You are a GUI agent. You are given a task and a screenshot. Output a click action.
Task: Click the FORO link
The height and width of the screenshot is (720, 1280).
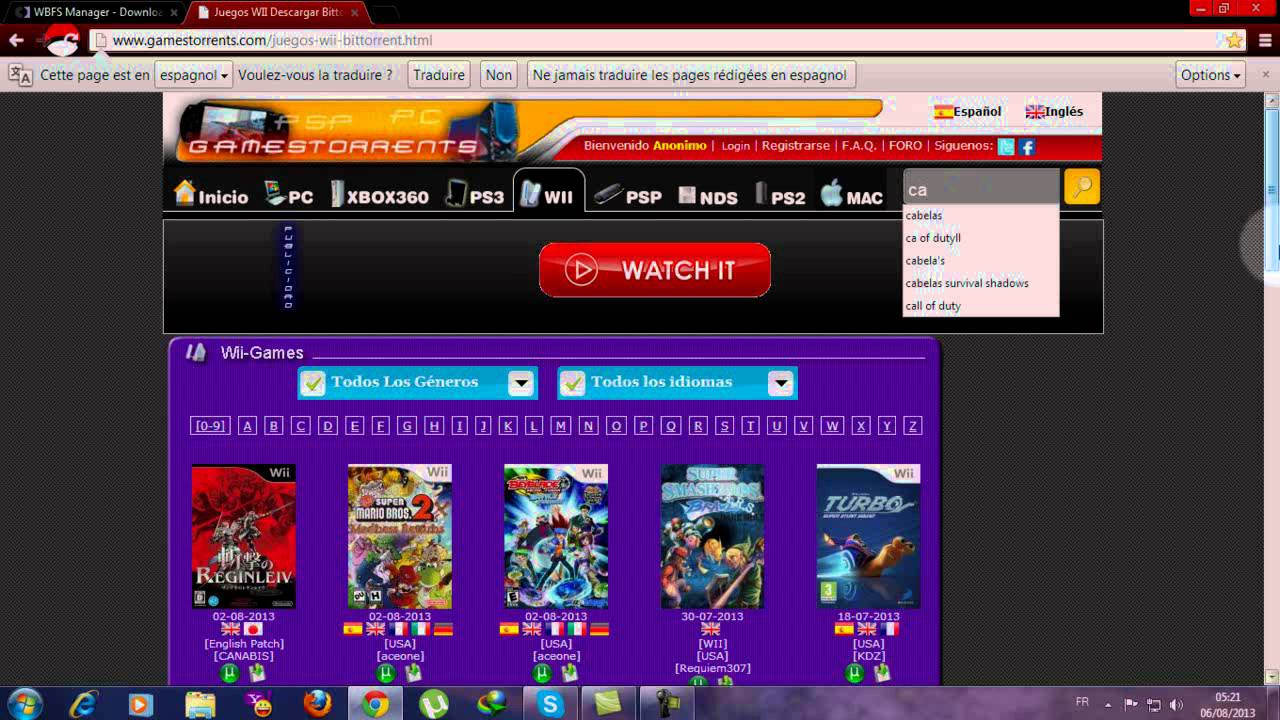coord(905,146)
